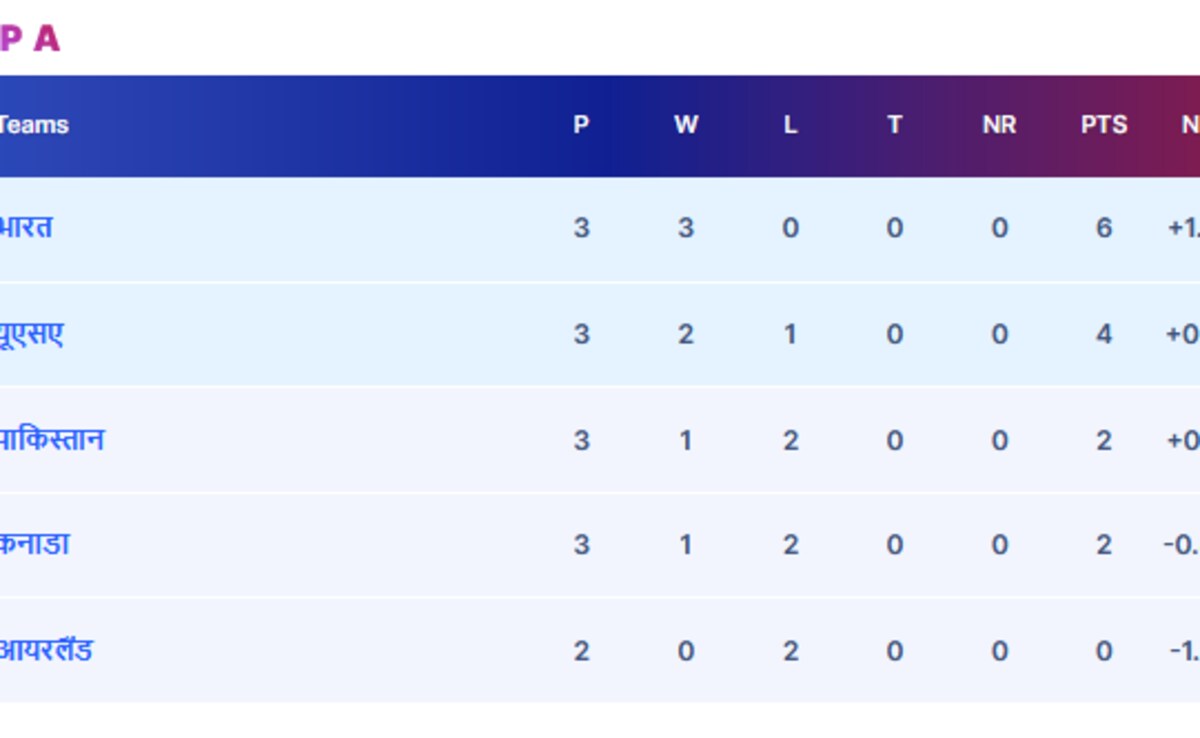Click the L column header
1200x738 pixels.
790,125
